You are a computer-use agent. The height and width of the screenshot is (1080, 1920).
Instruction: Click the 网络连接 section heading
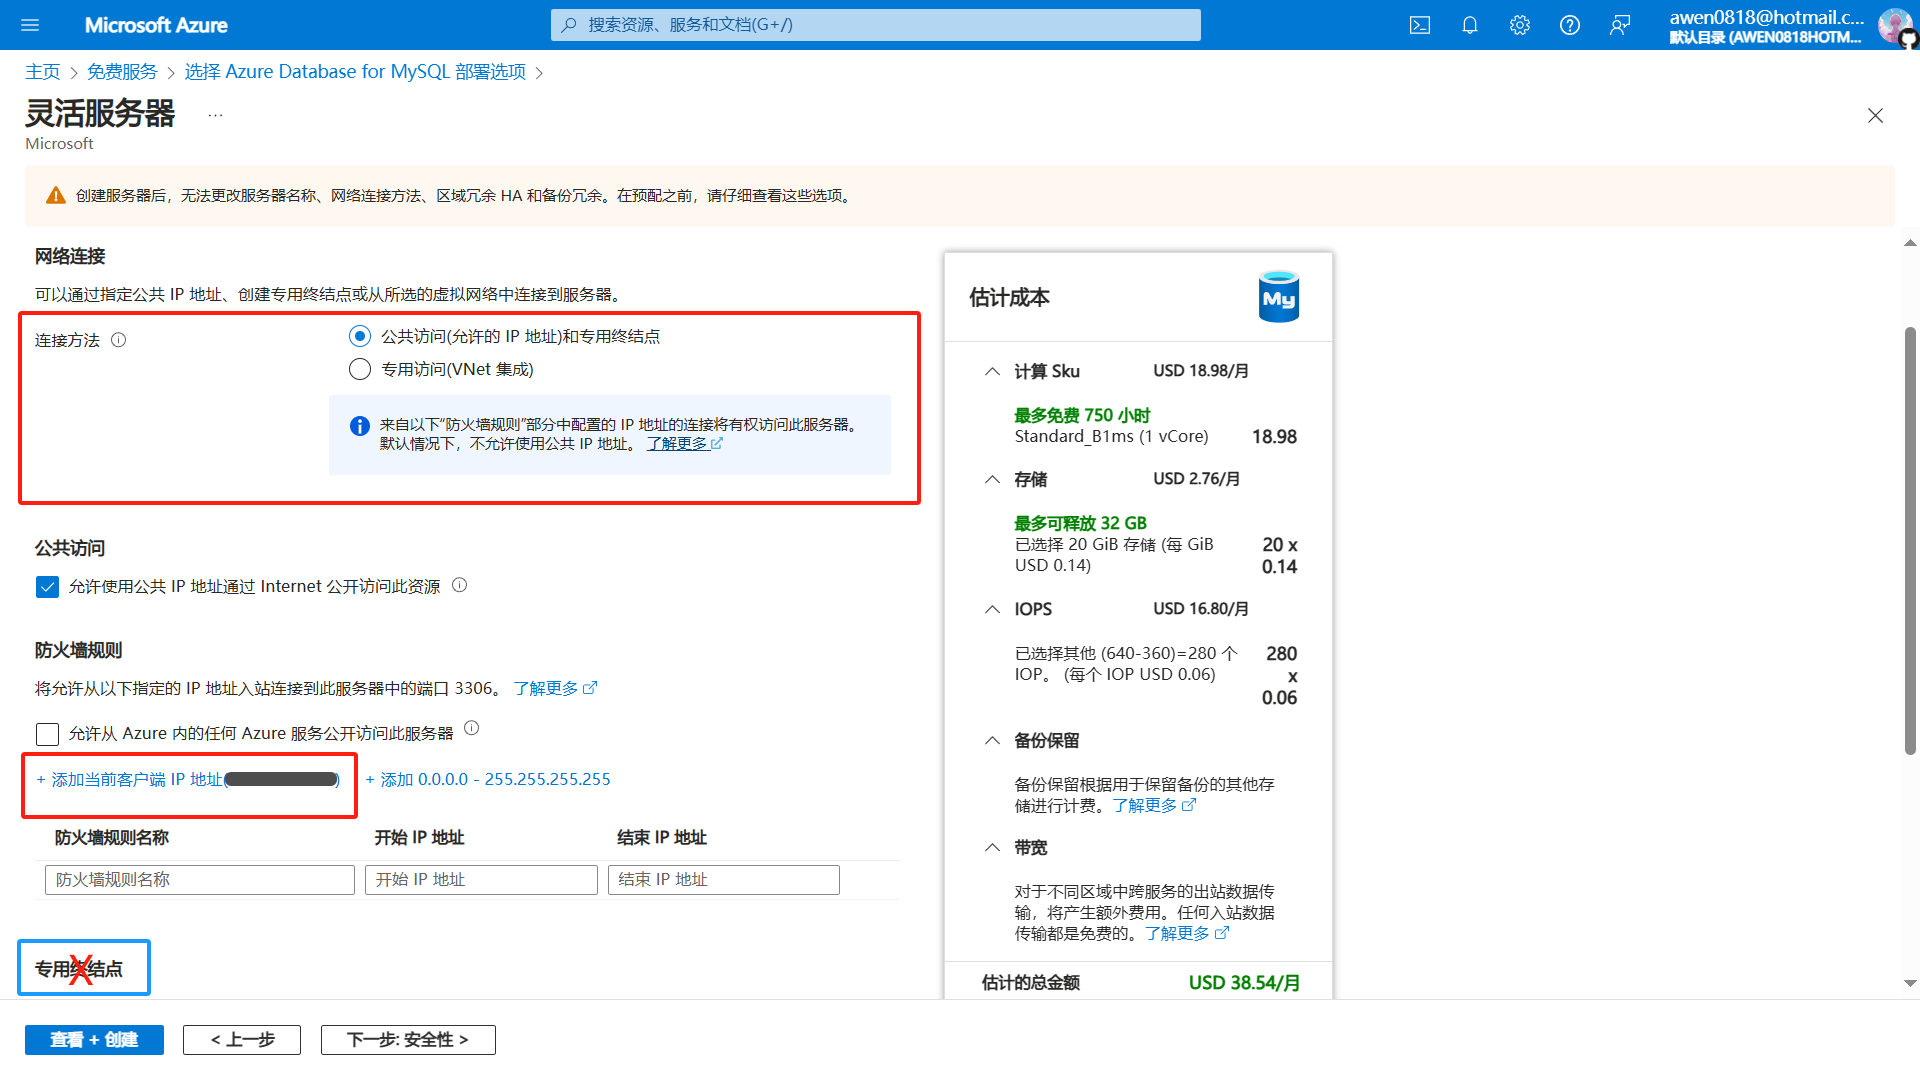click(70, 256)
